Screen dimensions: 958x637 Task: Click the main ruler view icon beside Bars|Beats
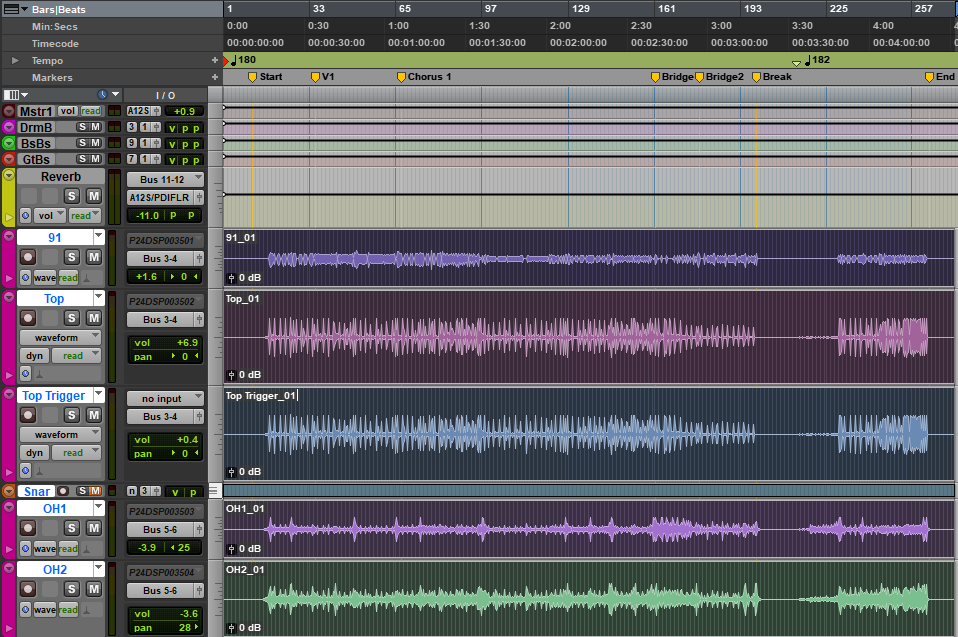[12, 9]
